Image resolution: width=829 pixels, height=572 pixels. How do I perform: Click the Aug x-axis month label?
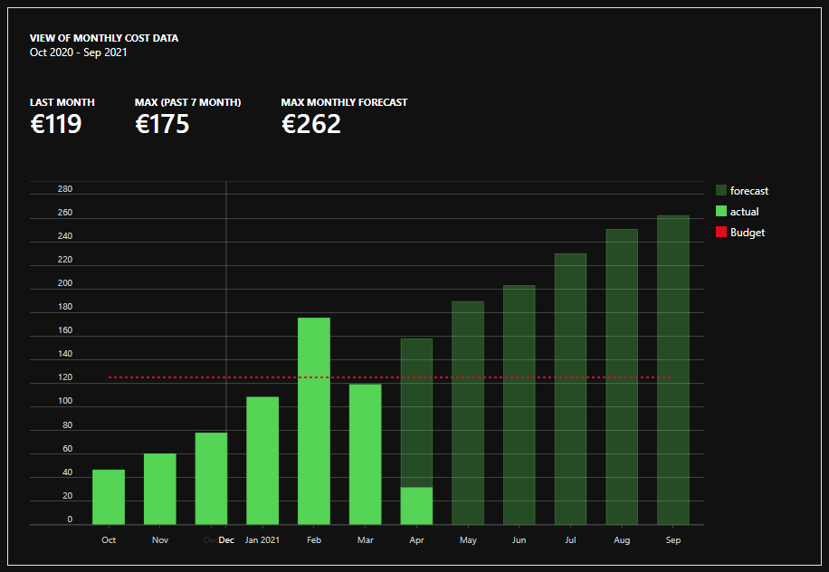tap(622, 540)
